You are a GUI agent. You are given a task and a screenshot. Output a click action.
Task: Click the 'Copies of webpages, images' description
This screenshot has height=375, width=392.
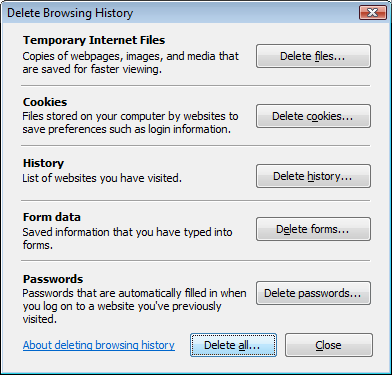click(131, 63)
